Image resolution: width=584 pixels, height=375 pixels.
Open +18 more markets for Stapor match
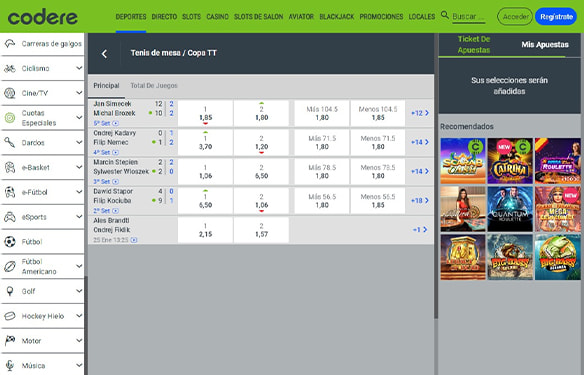tap(420, 200)
